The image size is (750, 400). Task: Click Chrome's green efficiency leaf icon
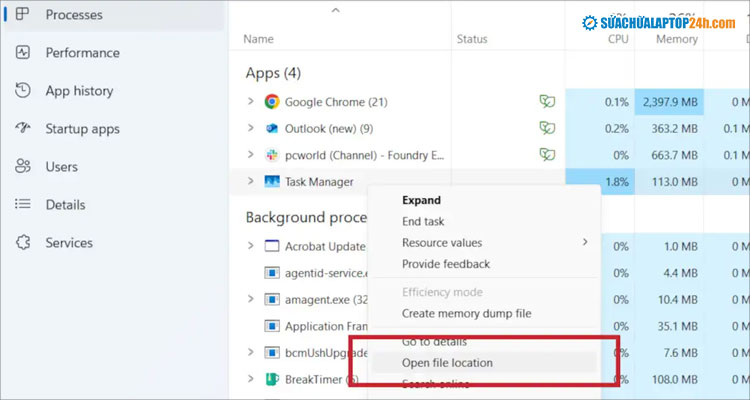click(x=546, y=102)
